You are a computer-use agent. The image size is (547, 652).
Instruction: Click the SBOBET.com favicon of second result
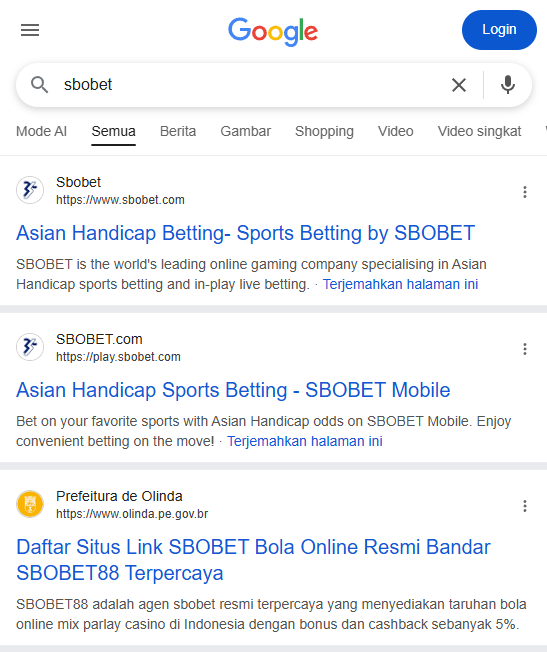point(30,347)
